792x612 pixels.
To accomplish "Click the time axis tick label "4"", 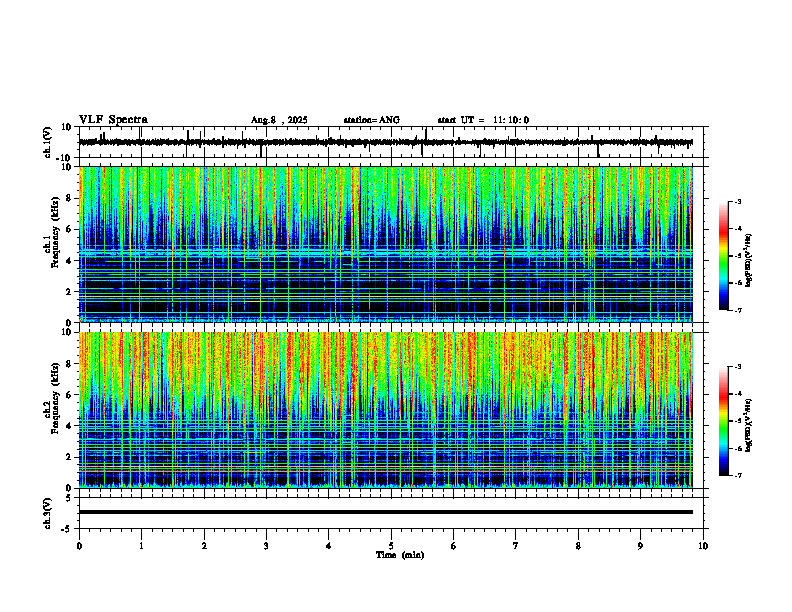I will point(329,546).
